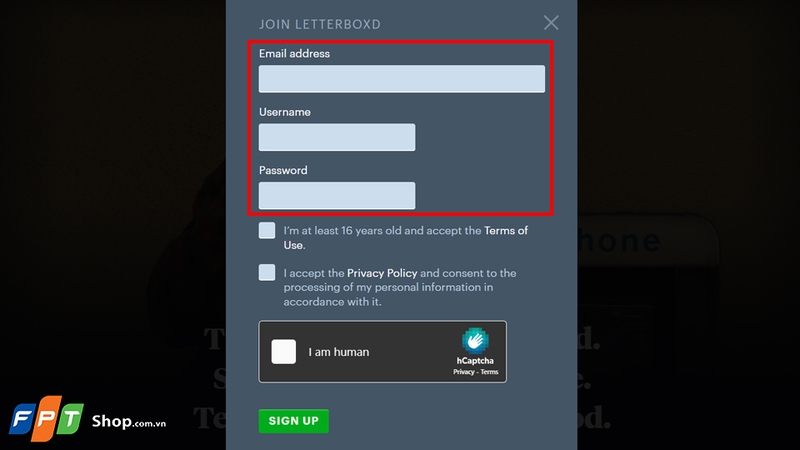This screenshot has width=800, height=450.
Task: Click the Shop.com.vn watermark text
Action: point(129,421)
